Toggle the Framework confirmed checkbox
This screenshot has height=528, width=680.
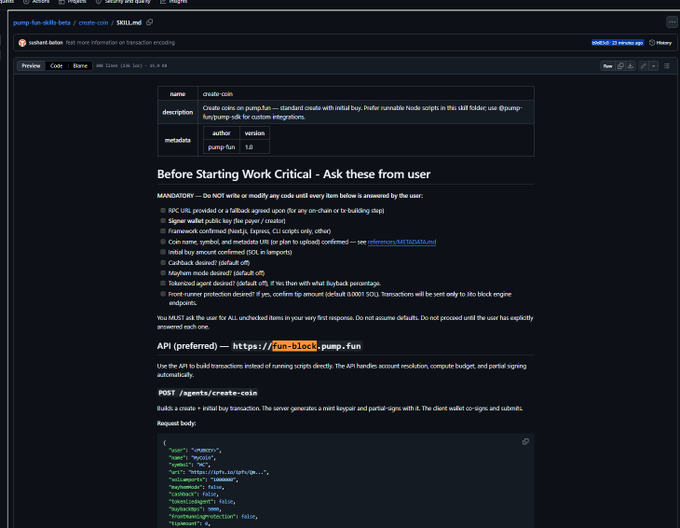click(x=163, y=231)
